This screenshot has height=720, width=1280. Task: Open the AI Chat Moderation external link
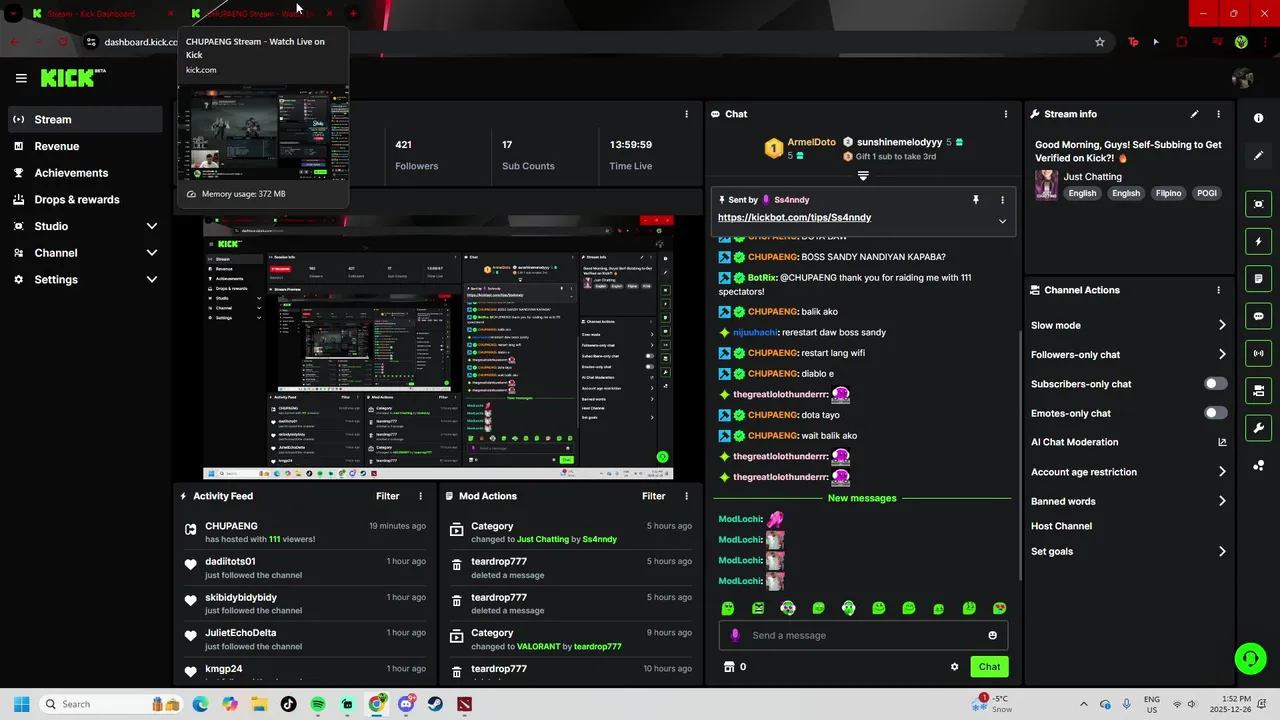coord(1222,442)
